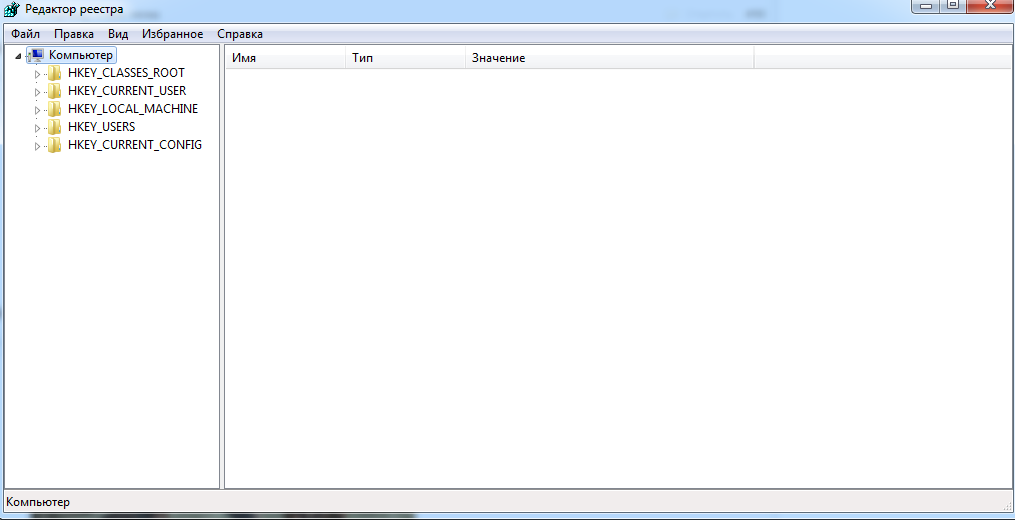
Task: Click the Тип column header
Action: (404, 58)
